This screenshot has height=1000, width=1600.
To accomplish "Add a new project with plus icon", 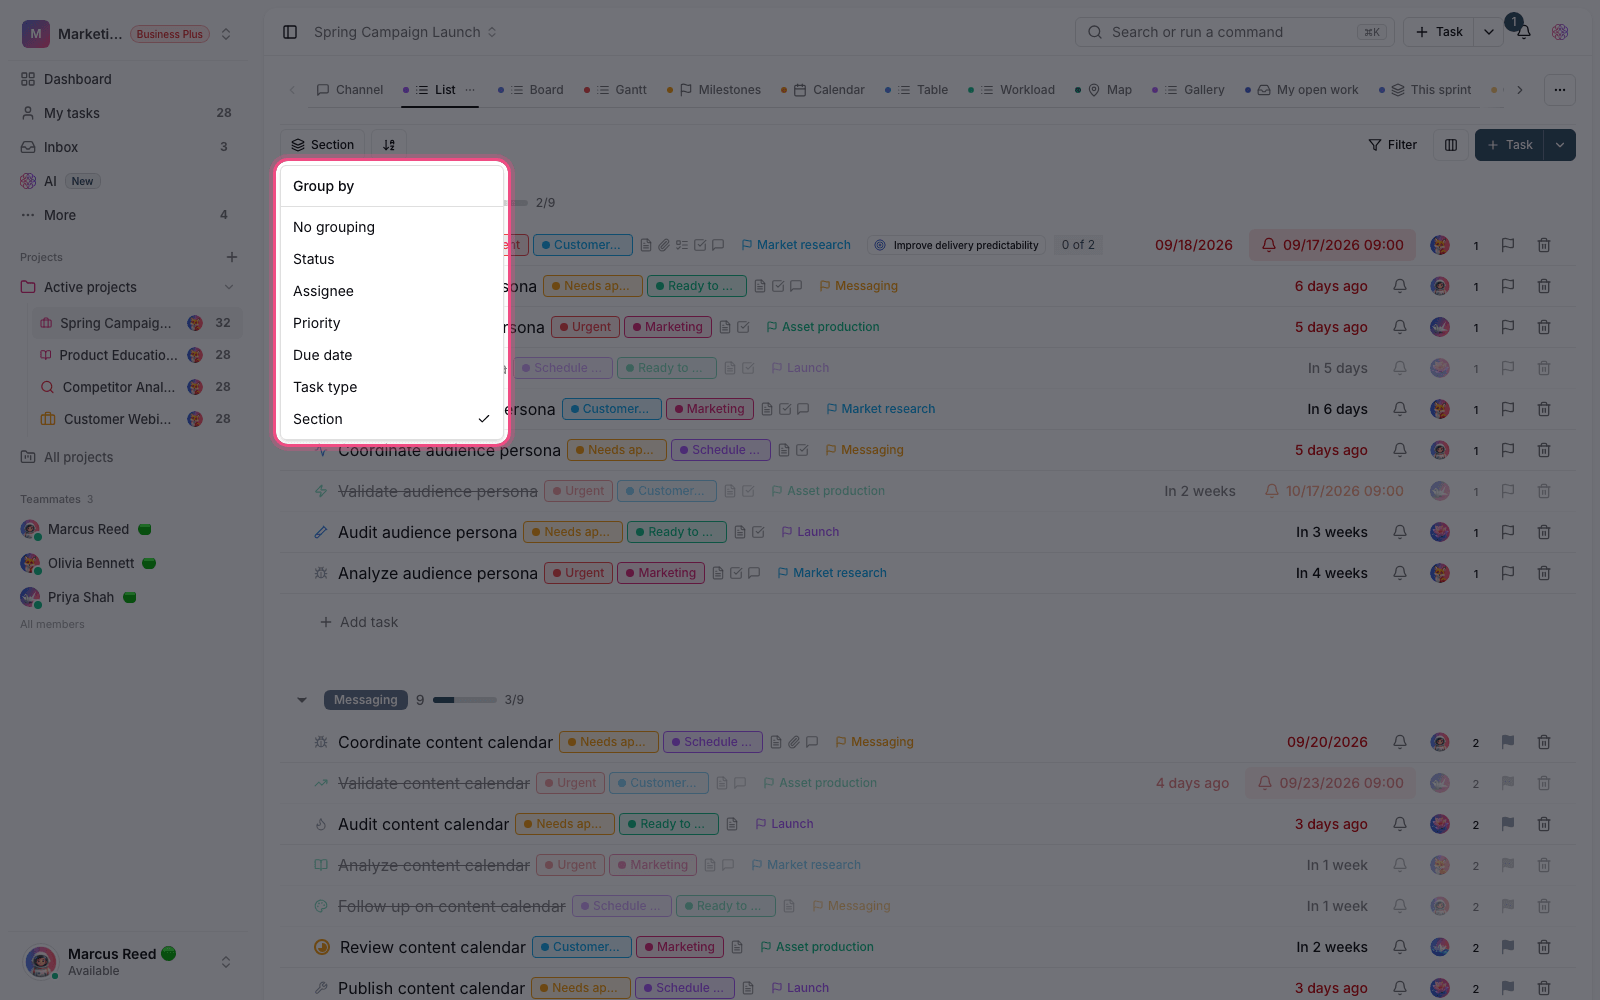I will click(x=232, y=257).
